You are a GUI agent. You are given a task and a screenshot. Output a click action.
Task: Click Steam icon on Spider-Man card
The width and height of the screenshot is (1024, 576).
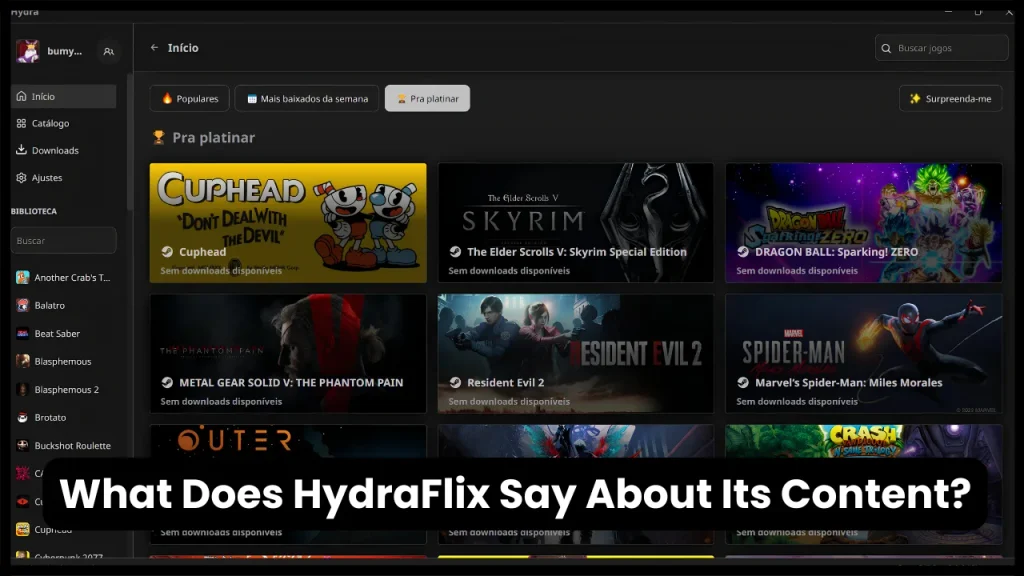coord(743,382)
